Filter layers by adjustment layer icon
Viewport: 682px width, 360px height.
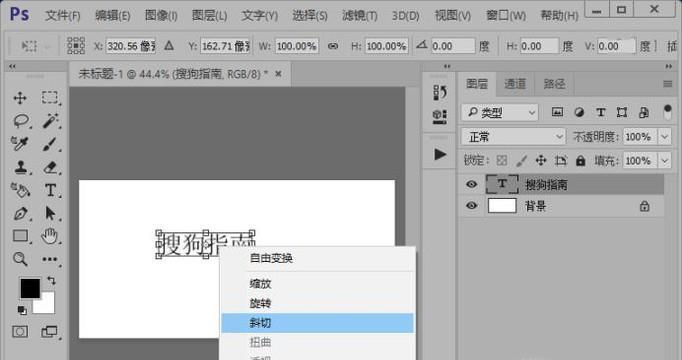pos(579,112)
